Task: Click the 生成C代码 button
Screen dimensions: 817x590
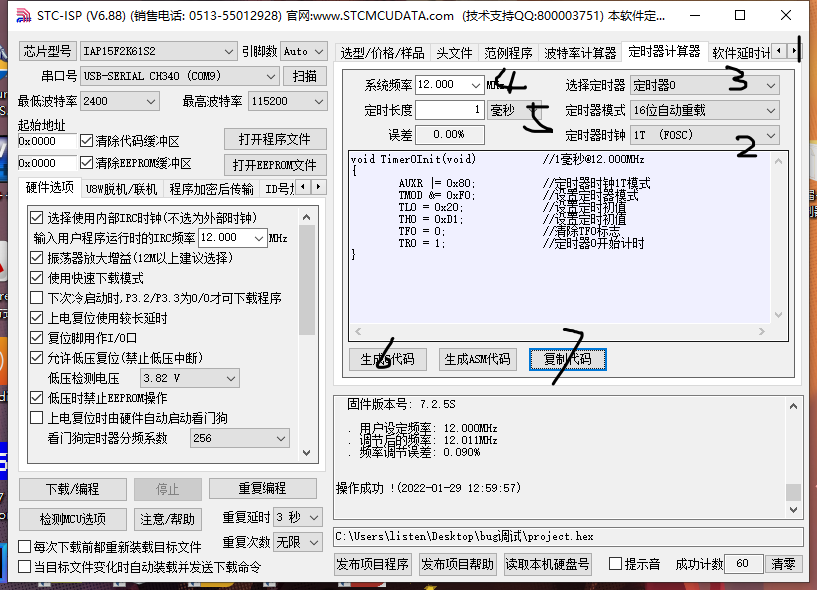Action: point(387,358)
